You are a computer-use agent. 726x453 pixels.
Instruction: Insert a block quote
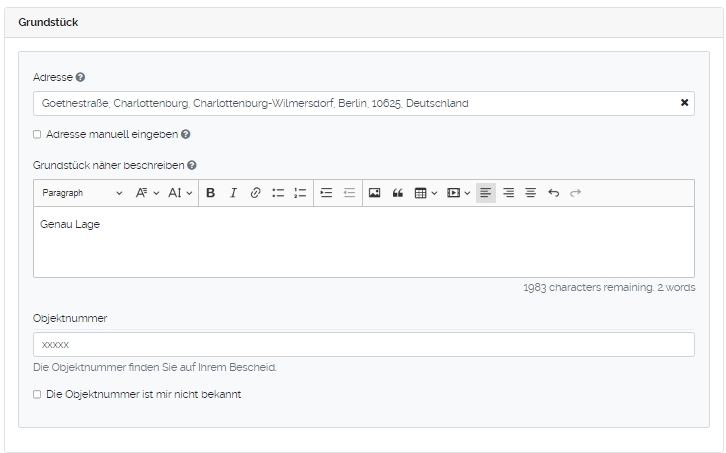(397, 193)
